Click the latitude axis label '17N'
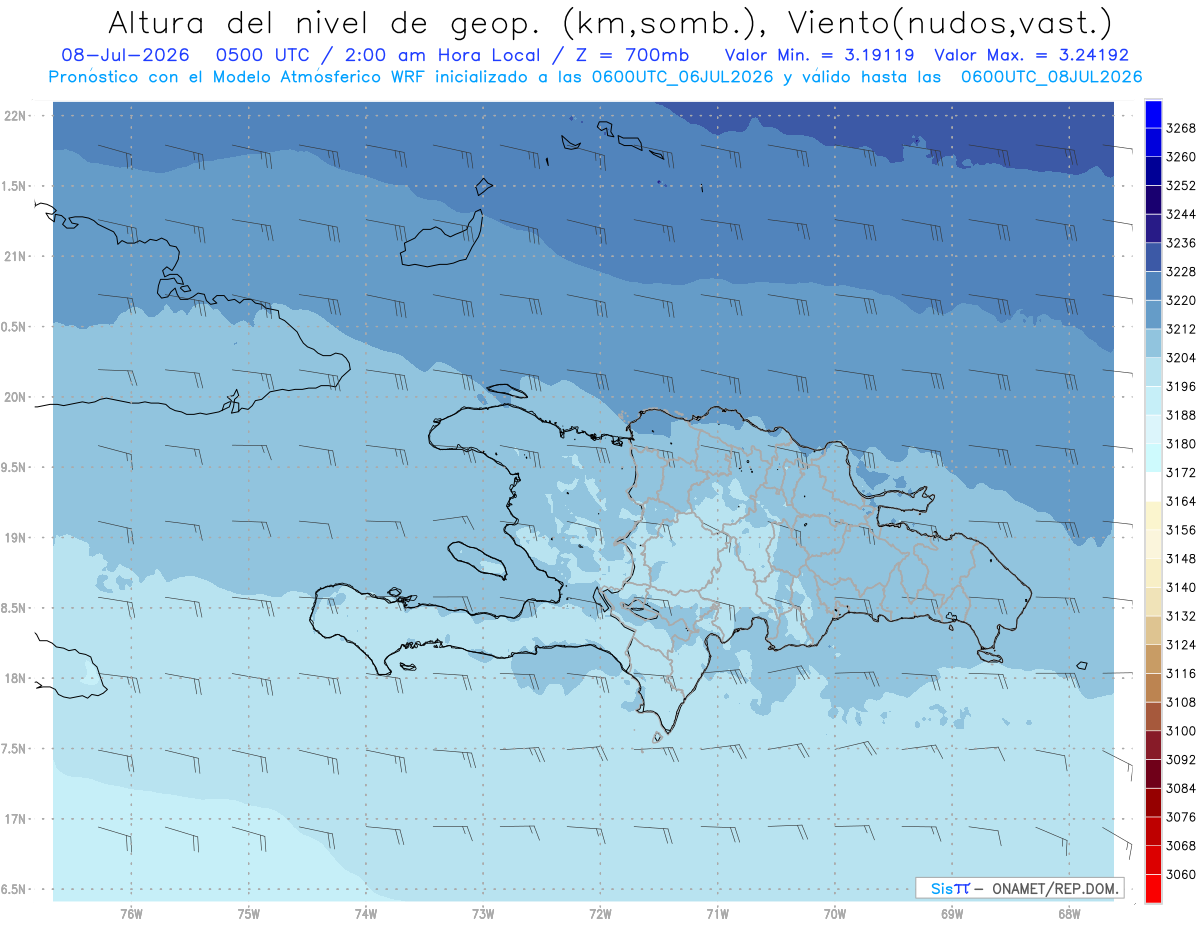 click(16, 819)
